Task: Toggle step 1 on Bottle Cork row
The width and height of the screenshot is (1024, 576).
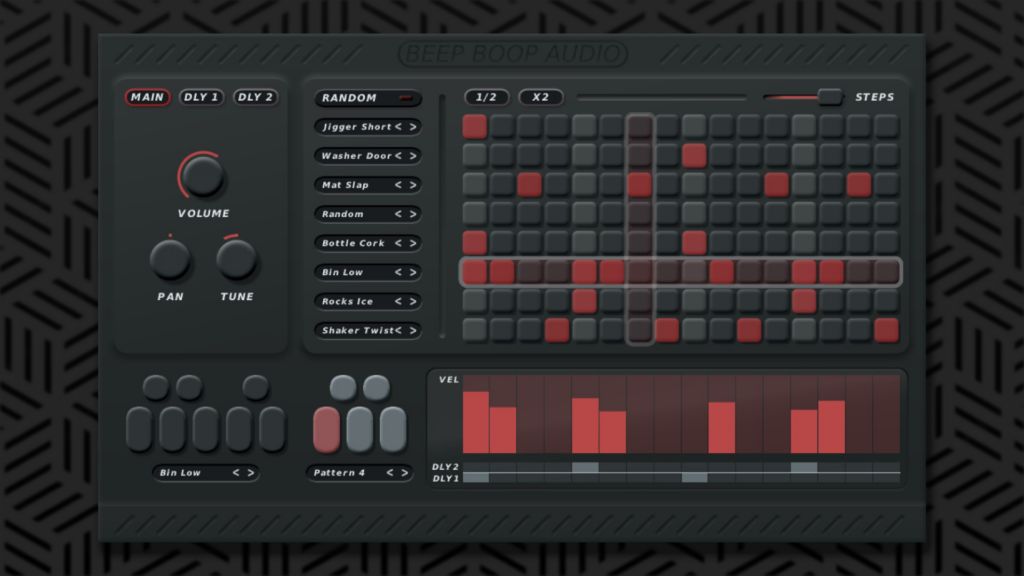Action: 475,243
